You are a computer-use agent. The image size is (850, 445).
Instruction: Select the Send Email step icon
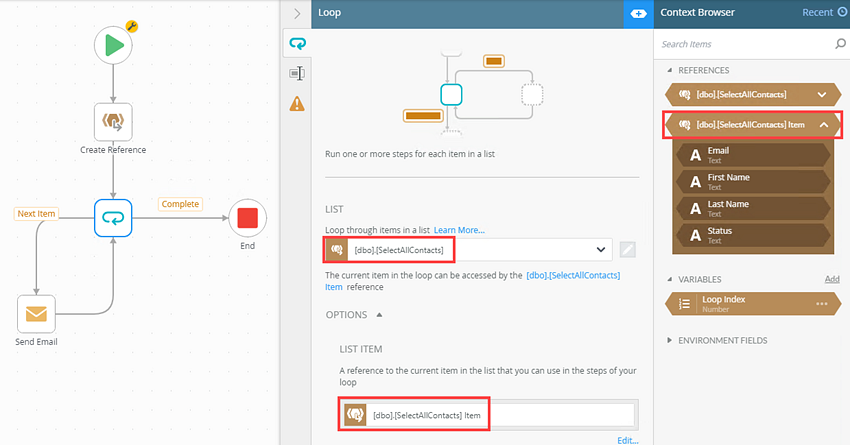(36, 314)
